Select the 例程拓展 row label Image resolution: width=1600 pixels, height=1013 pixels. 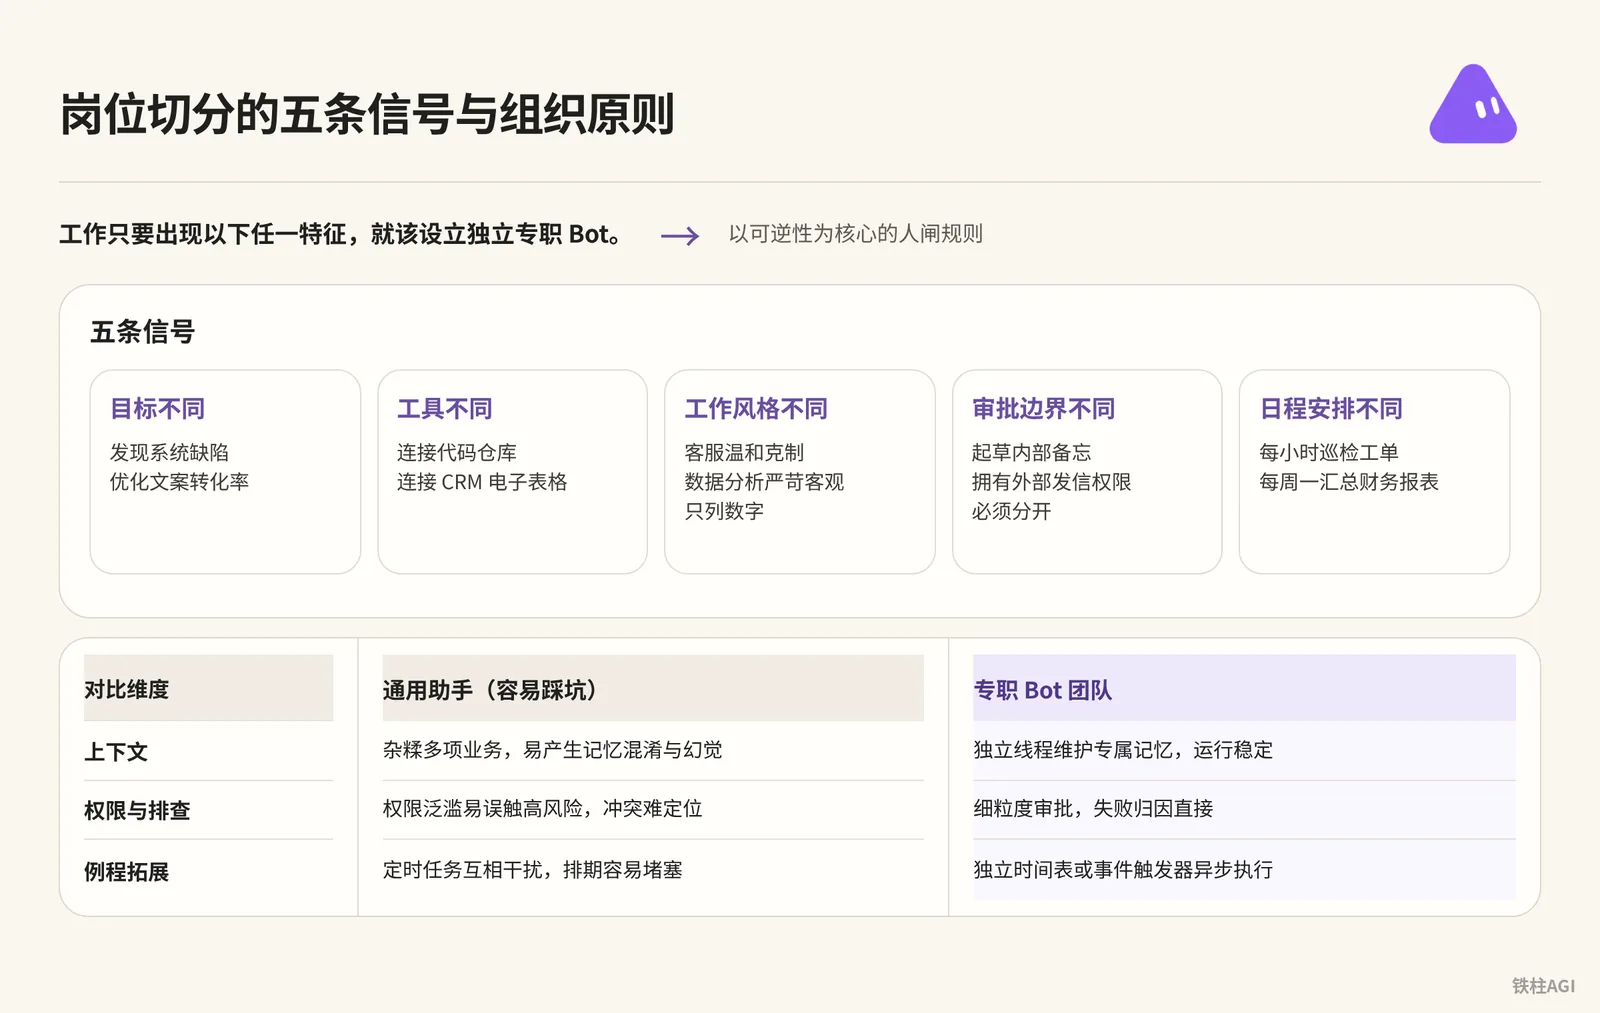tap(127, 872)
